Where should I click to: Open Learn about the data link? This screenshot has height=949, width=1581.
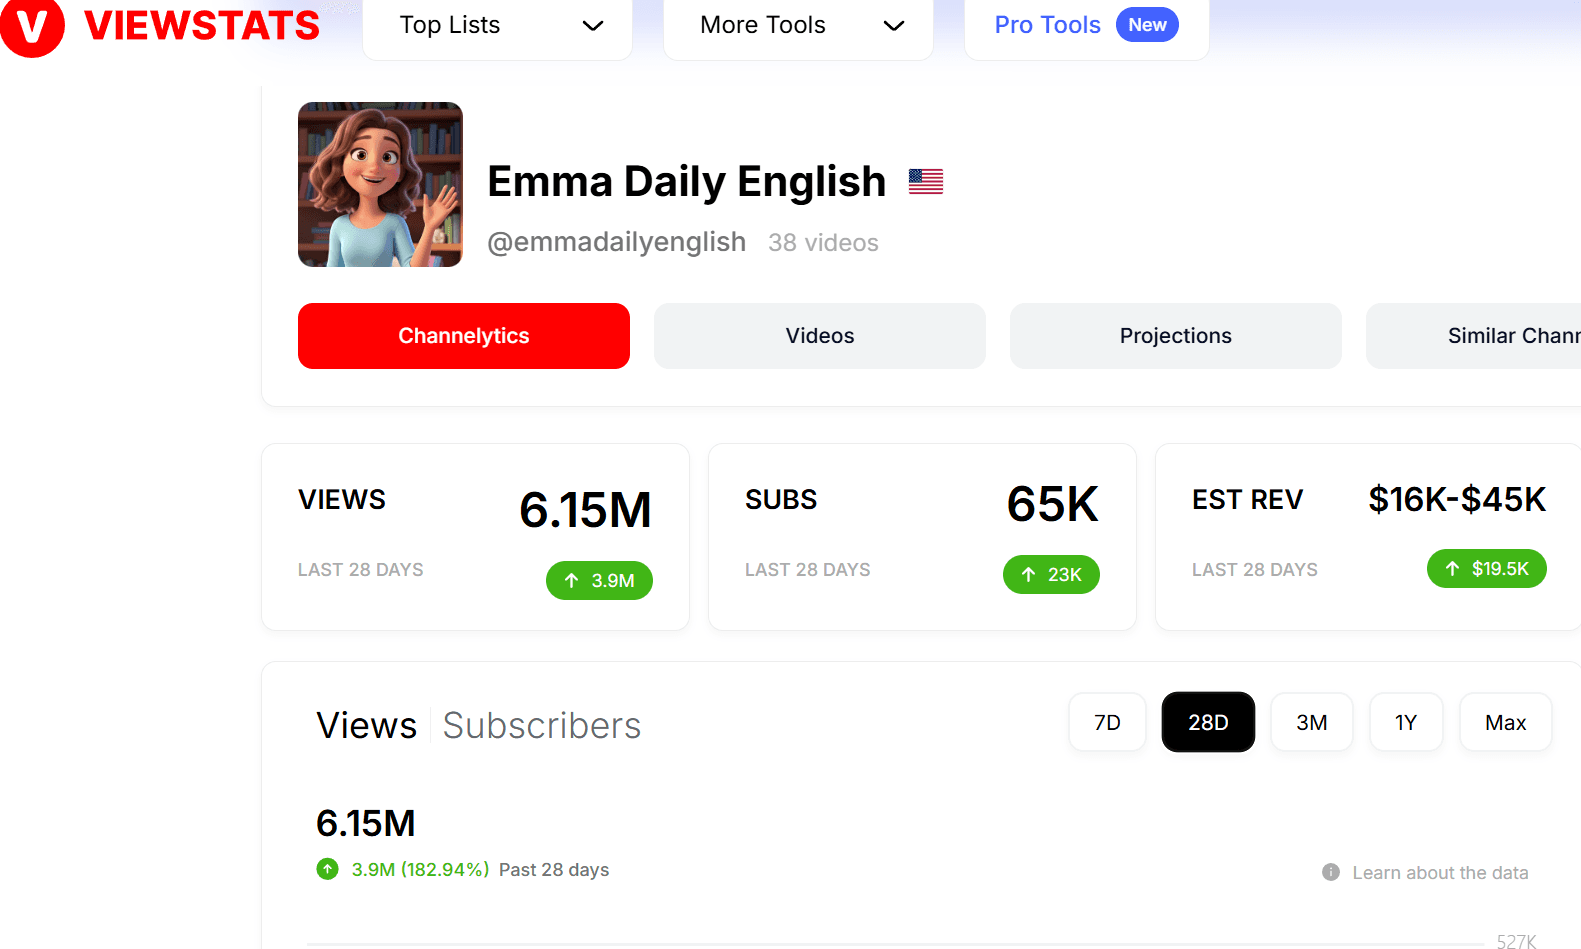(1440, 873)
